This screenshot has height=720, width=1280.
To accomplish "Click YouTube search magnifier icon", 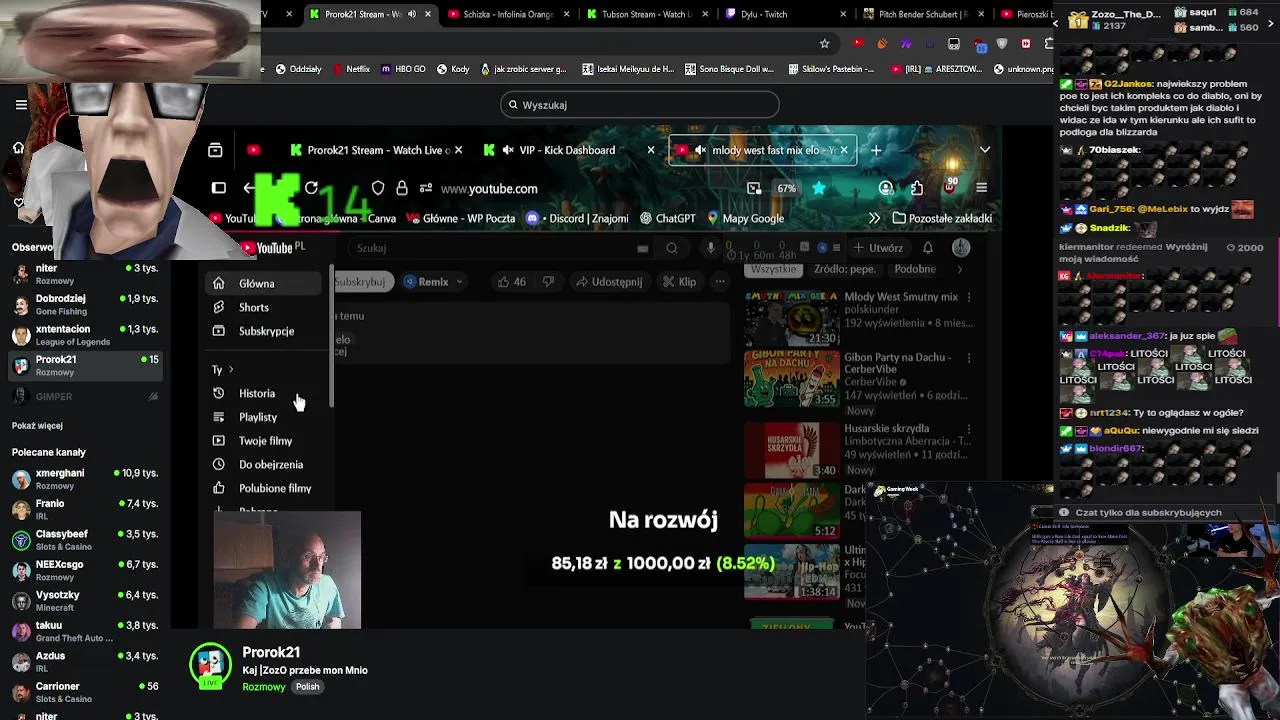I will click(672, 248).
